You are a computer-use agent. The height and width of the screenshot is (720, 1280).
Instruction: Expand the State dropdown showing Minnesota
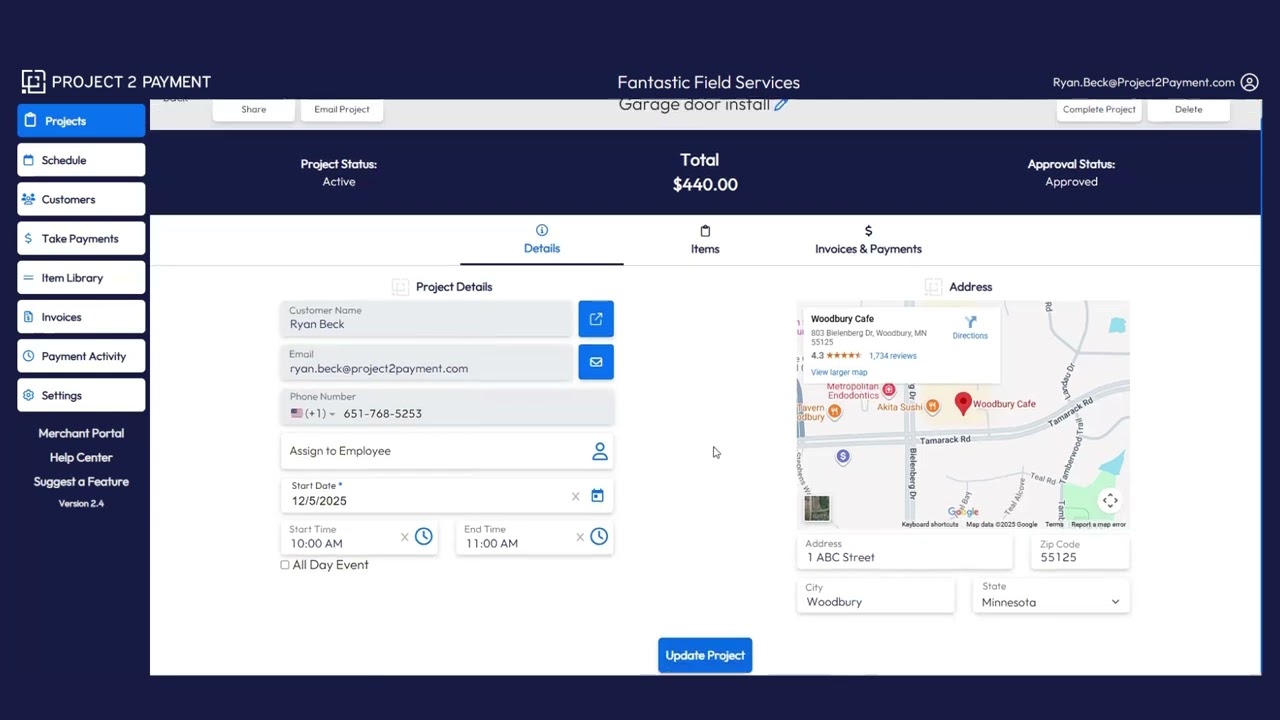click(x=1051, y=597)
